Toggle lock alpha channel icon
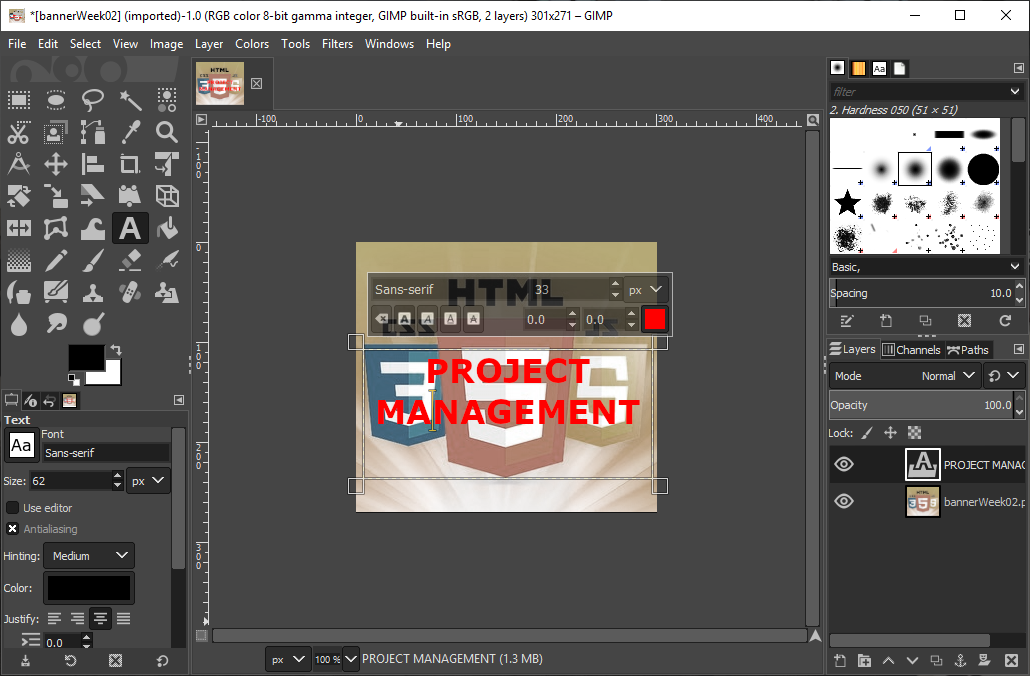This screenshot has height=676, width=1030. click(914, 432)
